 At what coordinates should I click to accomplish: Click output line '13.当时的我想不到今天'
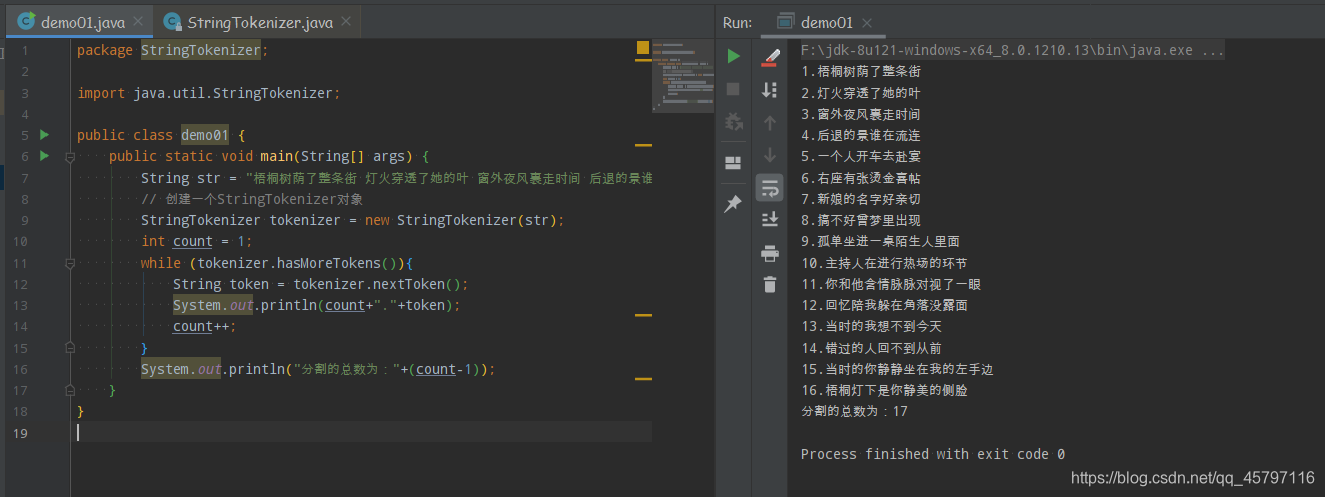872,327
